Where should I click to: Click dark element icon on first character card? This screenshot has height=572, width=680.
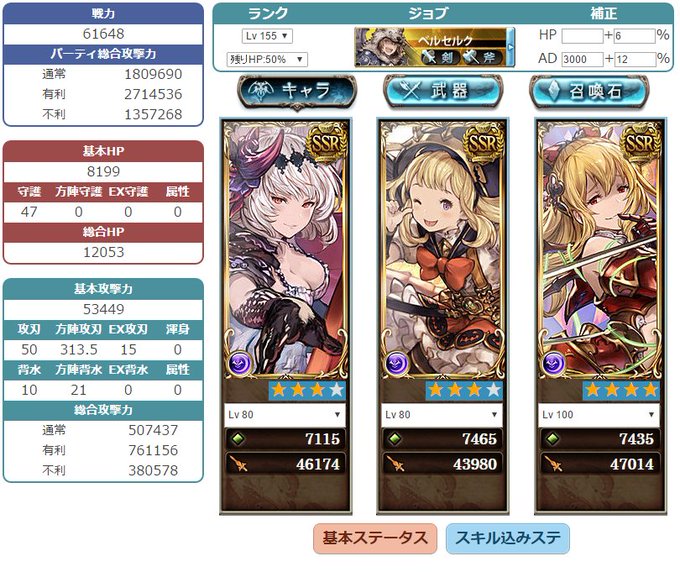coord(240,364)
